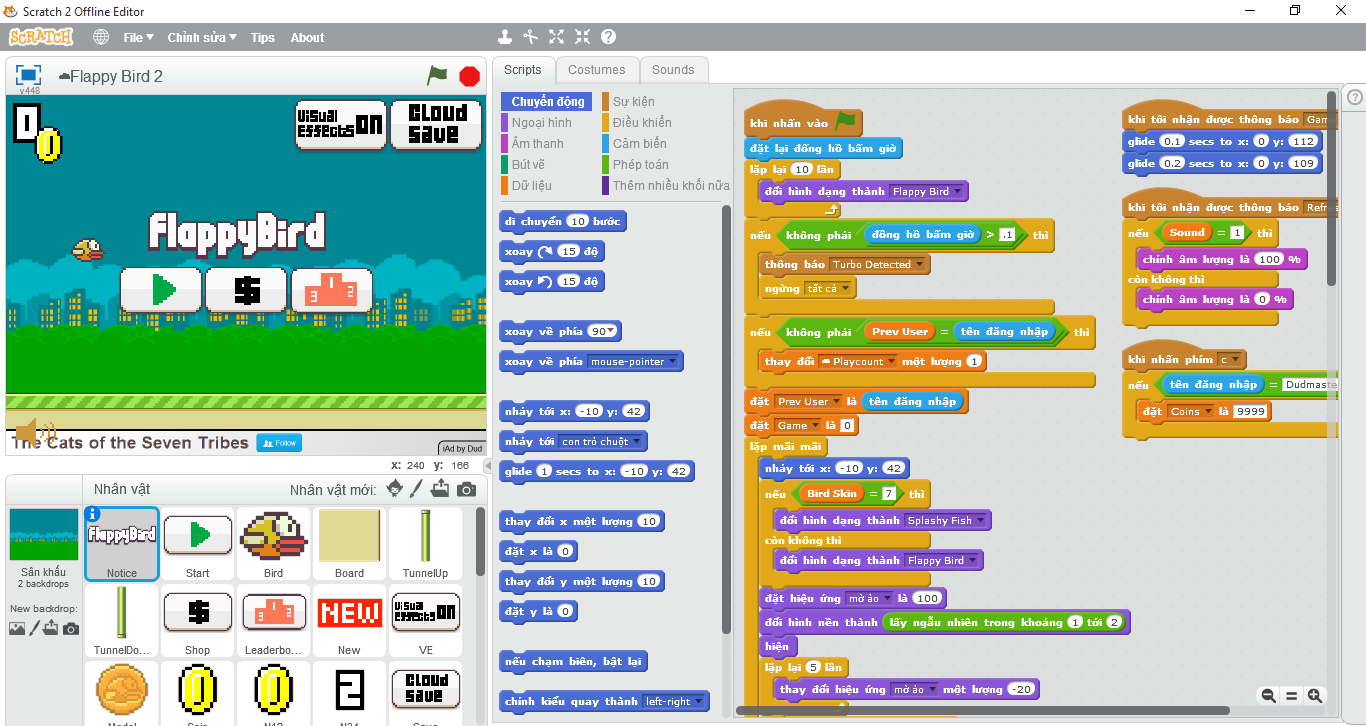
Task: Open info for the Notice sprite
Action: (x=93, y=514)
